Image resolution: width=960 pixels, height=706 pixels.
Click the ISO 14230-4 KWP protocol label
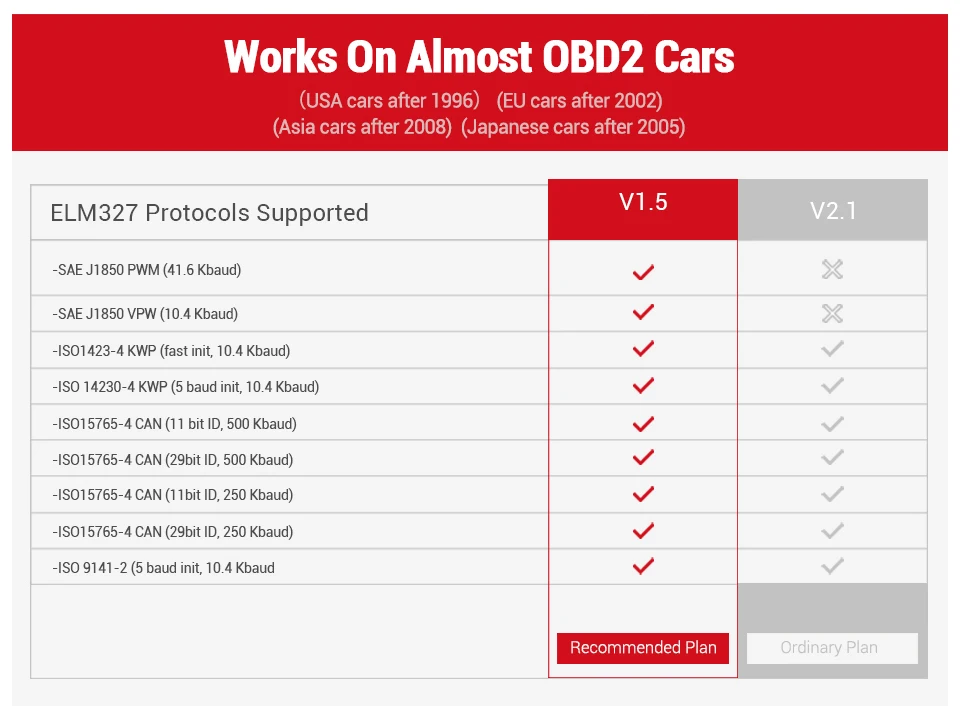point(186,387)
